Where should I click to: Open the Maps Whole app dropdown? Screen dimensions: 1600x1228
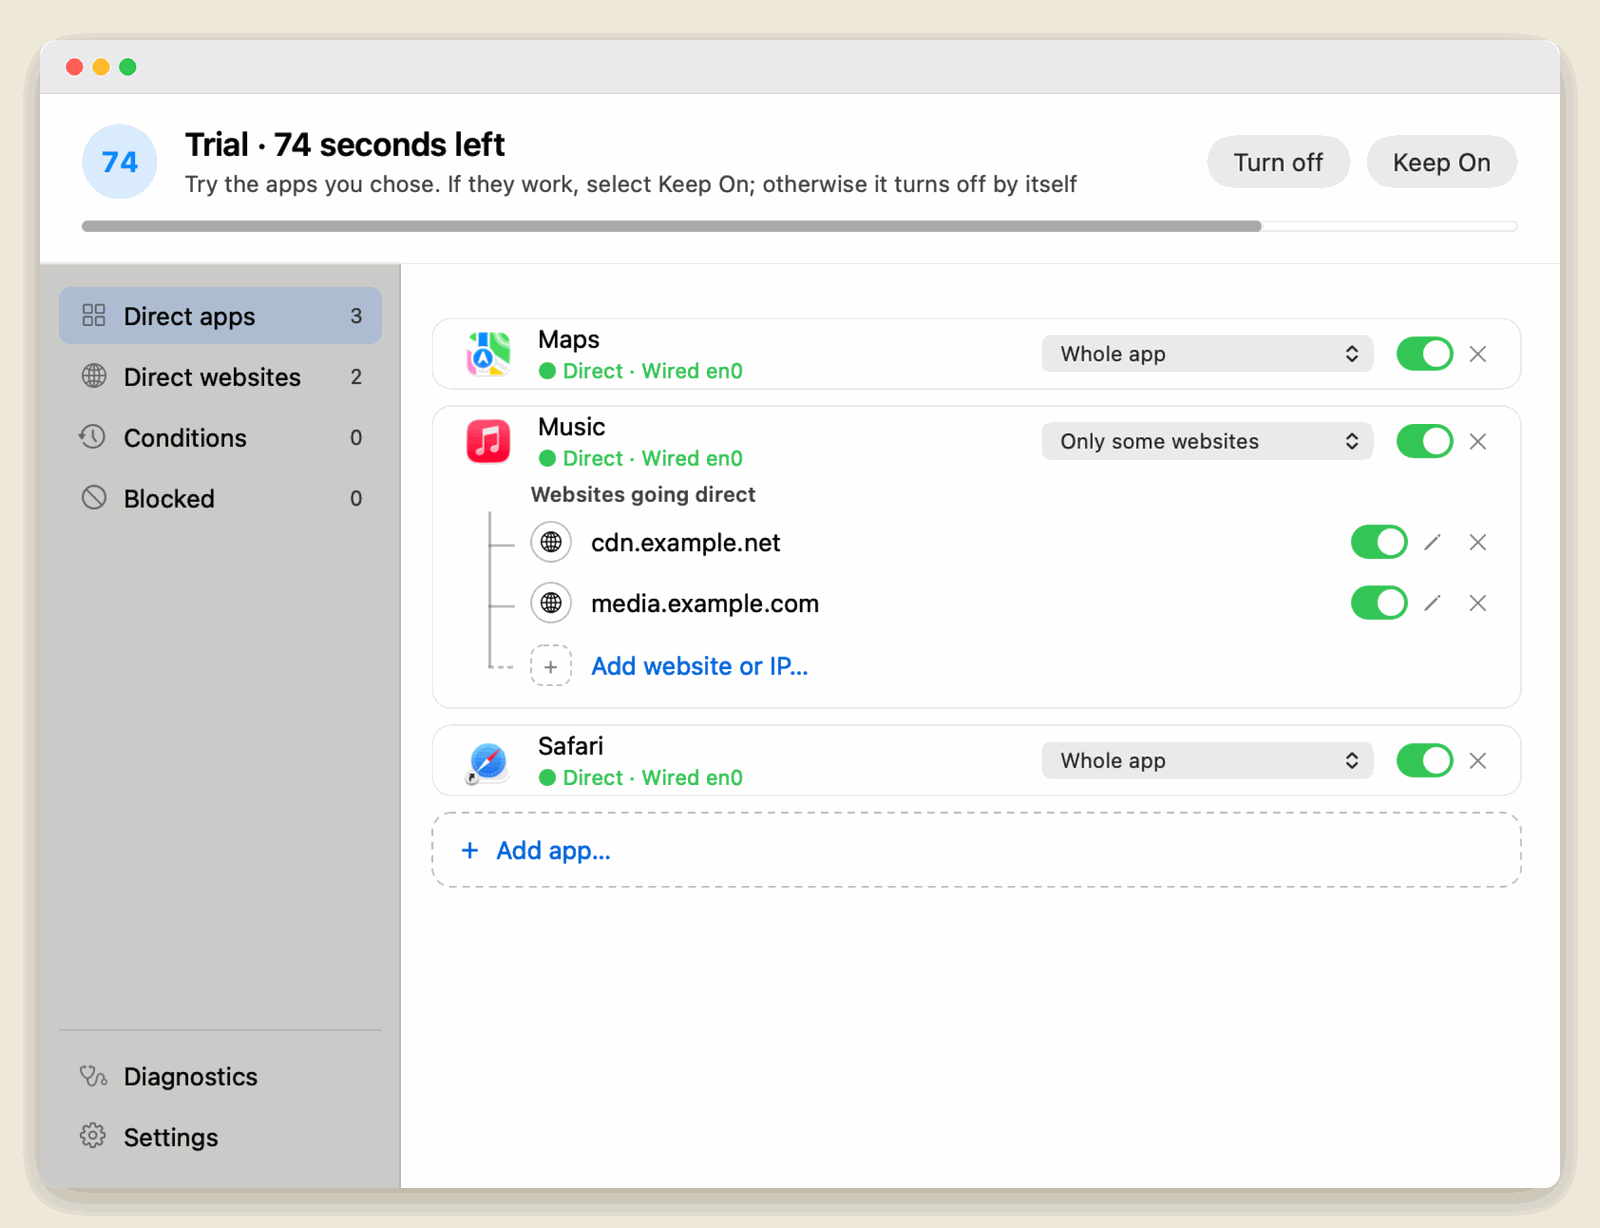click(1207, 354)
